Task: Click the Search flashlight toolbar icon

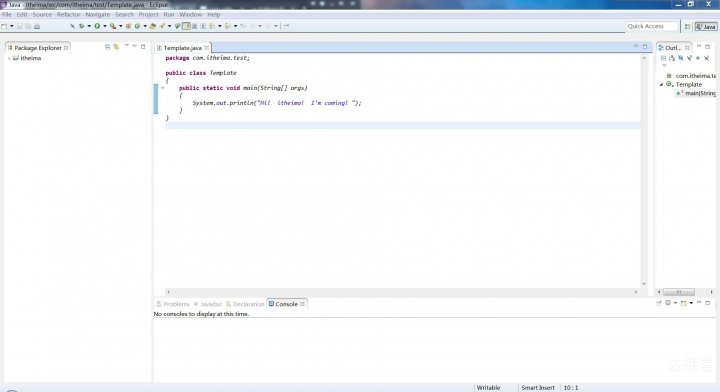Action: [x=162, y=26]
